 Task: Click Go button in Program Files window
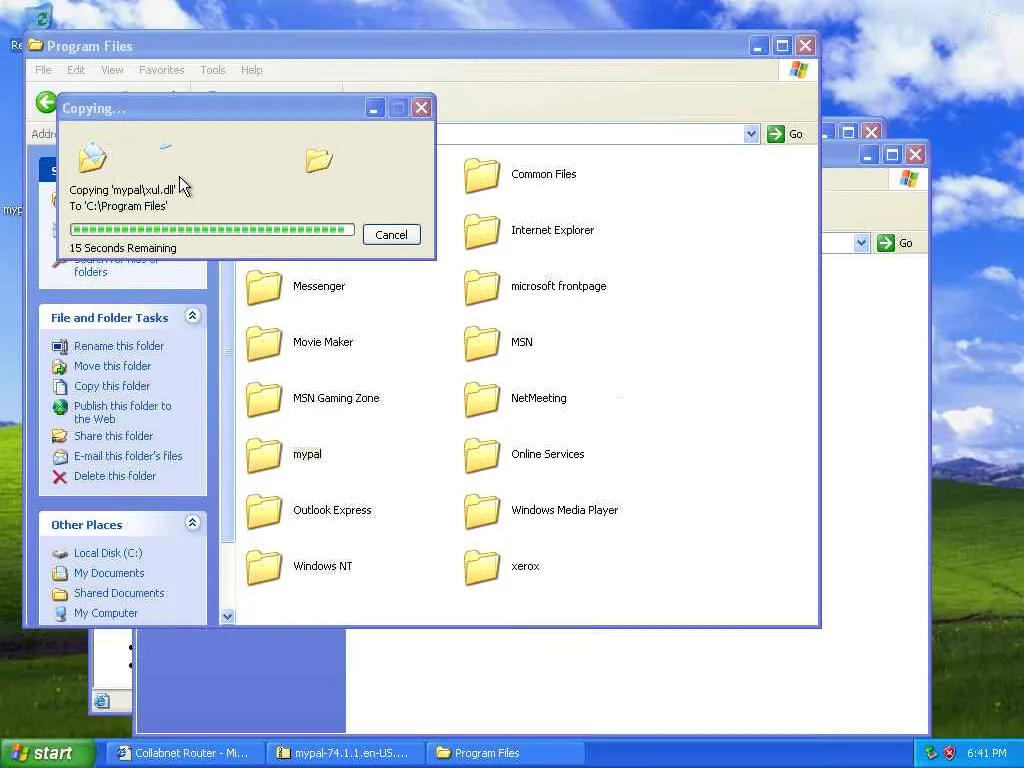[786, 134]
